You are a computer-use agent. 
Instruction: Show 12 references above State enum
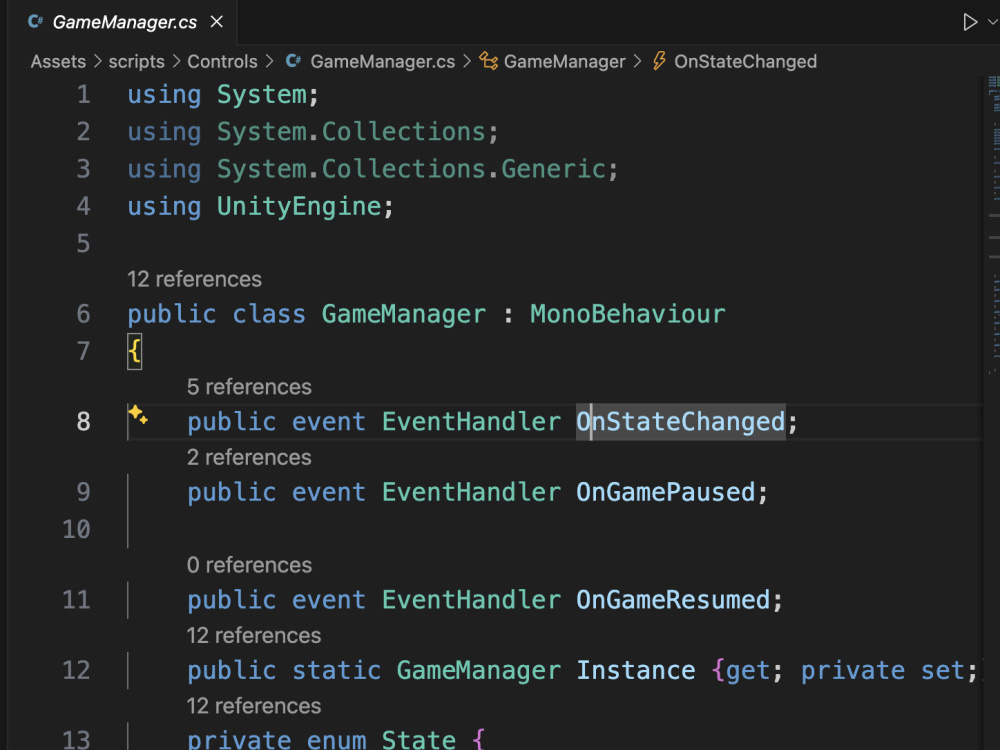click(x=254, y=706)
